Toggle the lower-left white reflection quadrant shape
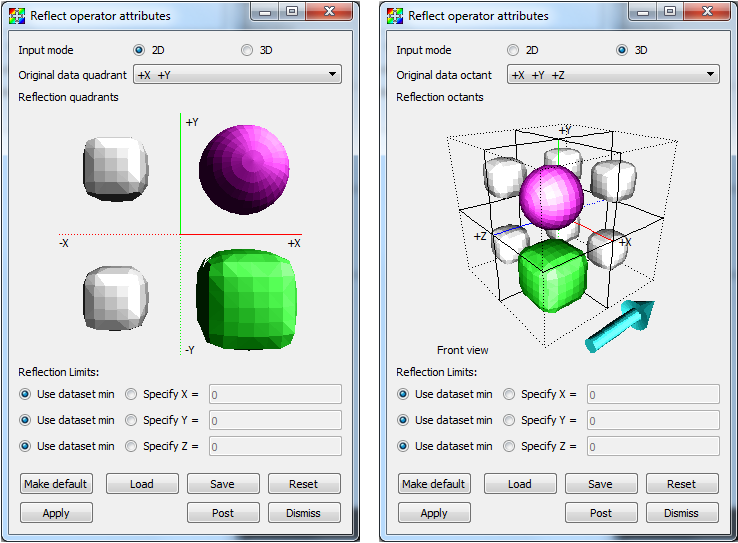738x543 pixels. pos(116,298)
